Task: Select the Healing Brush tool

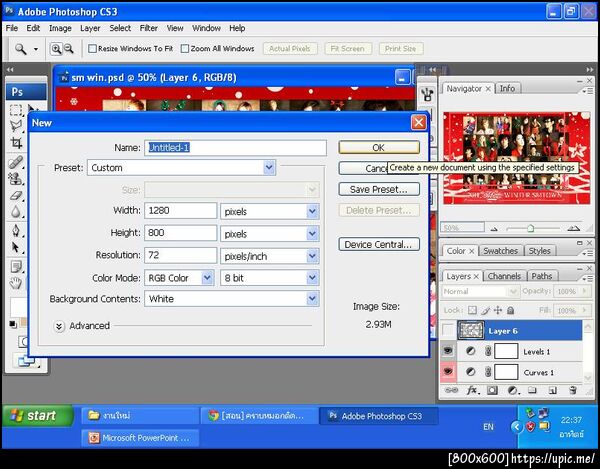Action: coord(16,163)
